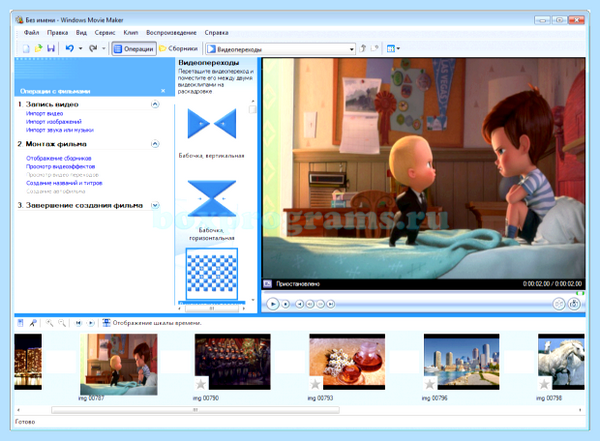The height and width of the screenshot is (441, 600).
Task: Click the Set Audio Levels icon
Action: point(20,323)
